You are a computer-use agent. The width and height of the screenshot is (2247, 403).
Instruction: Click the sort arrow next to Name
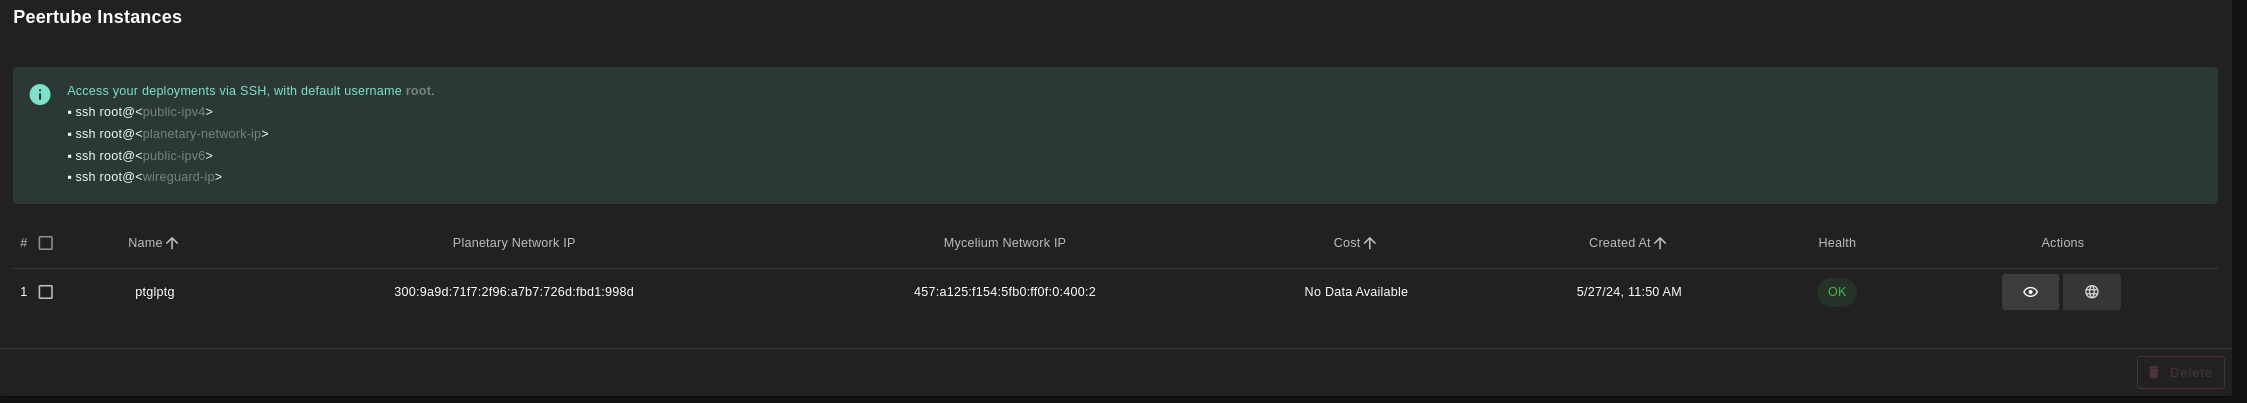172,243
